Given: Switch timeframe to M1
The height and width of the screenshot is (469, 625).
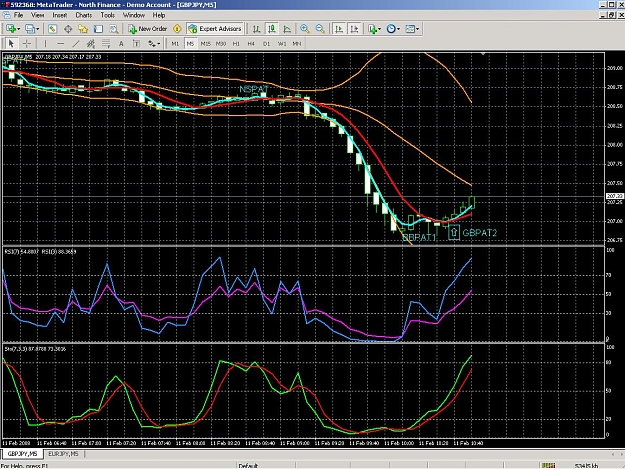Looking at the screenshot, I should (175, 43).
